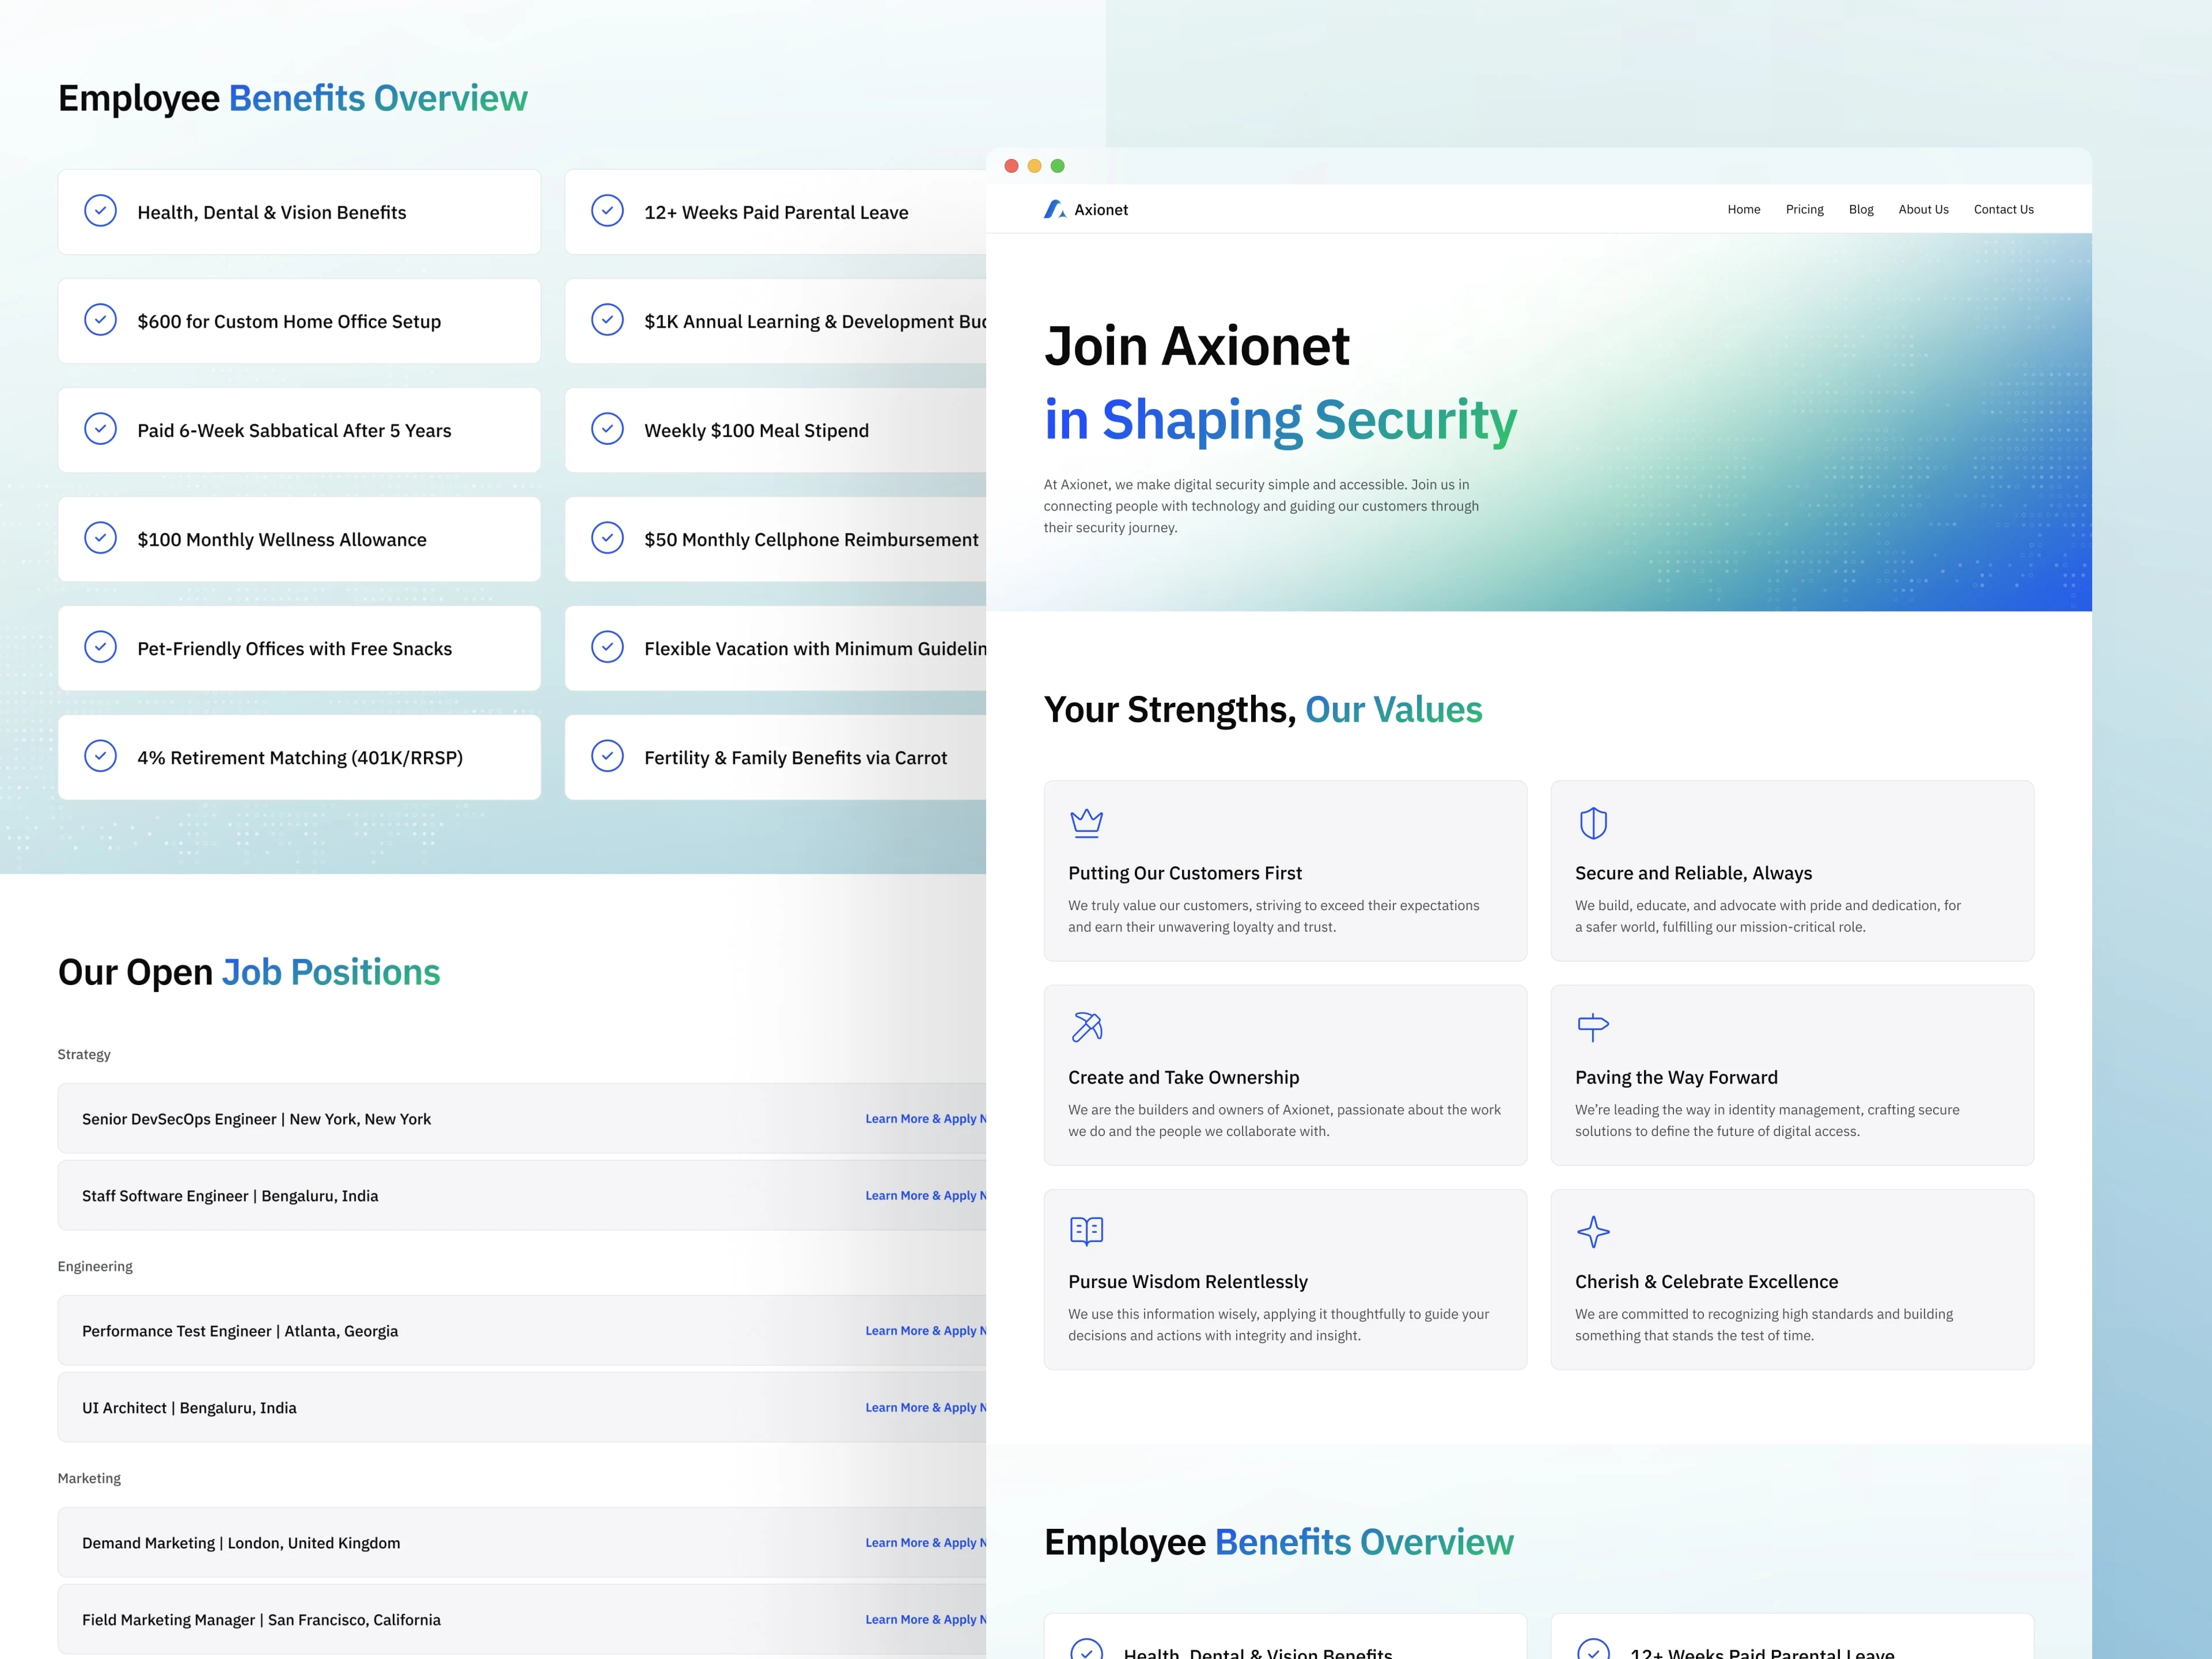Select the Pet-Friendly Offices with Free Snacks card
2212x1659 pixels.
tap(299, 648)
